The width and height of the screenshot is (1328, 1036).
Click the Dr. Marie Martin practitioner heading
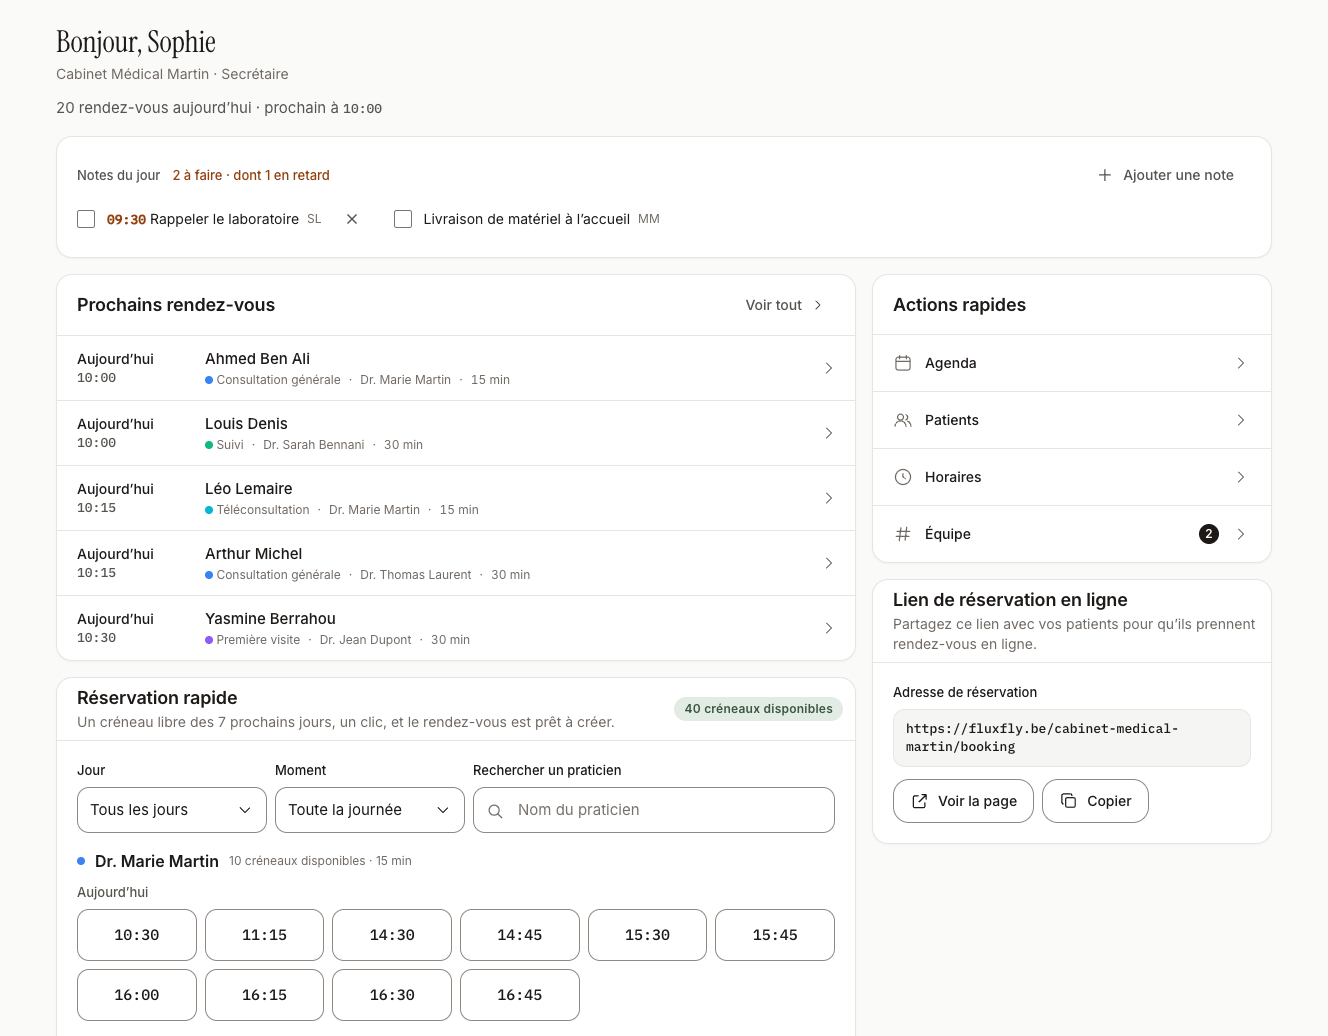coord(157,861)
